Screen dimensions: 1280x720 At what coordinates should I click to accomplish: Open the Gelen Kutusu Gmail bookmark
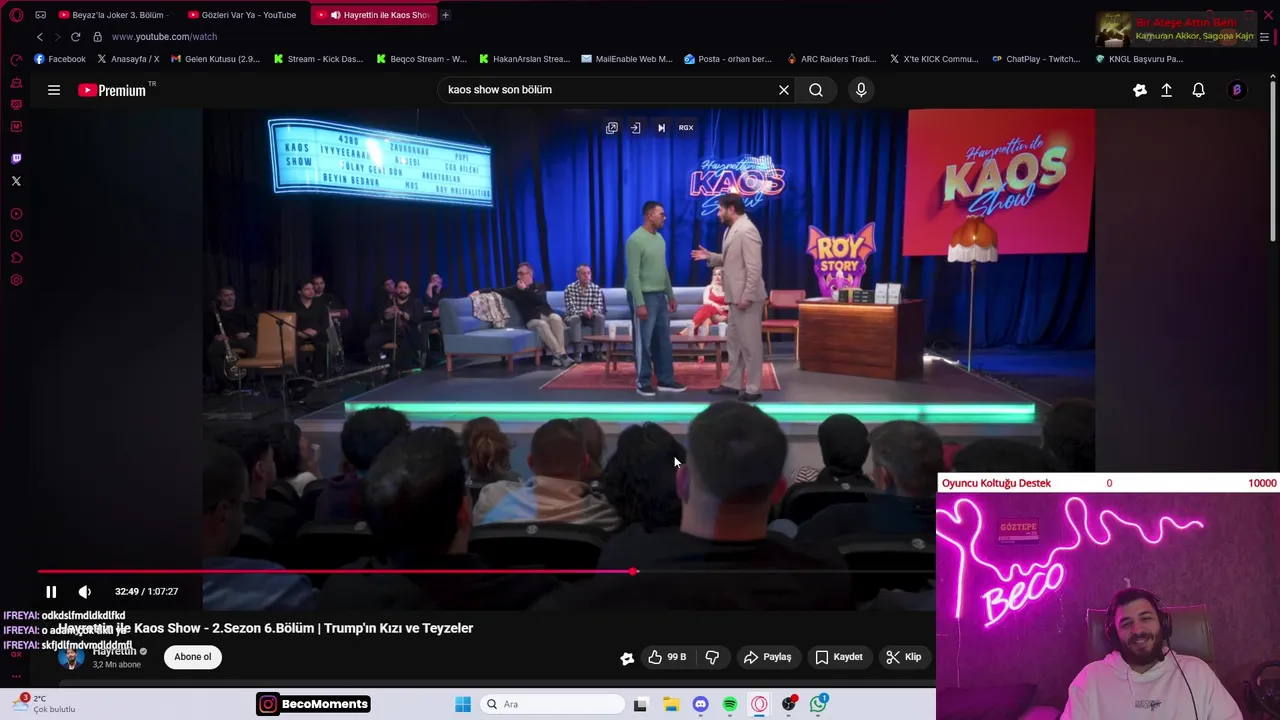click(x=215, y=59)
